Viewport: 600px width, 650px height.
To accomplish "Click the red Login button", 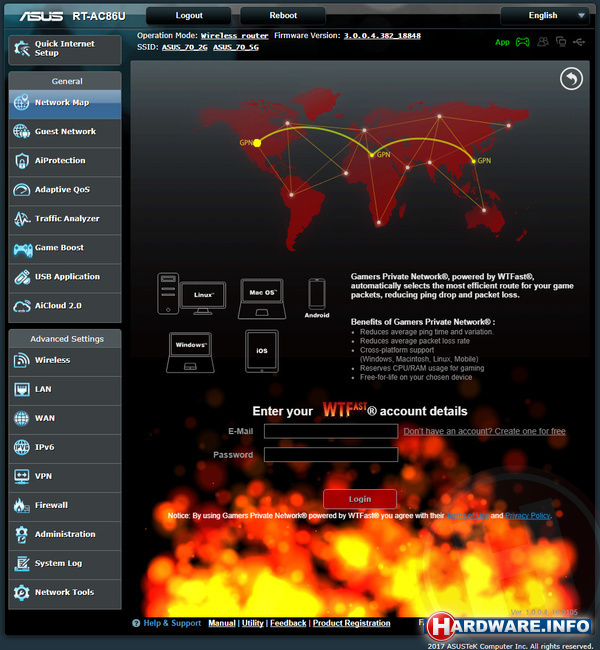I will [360, 499].
